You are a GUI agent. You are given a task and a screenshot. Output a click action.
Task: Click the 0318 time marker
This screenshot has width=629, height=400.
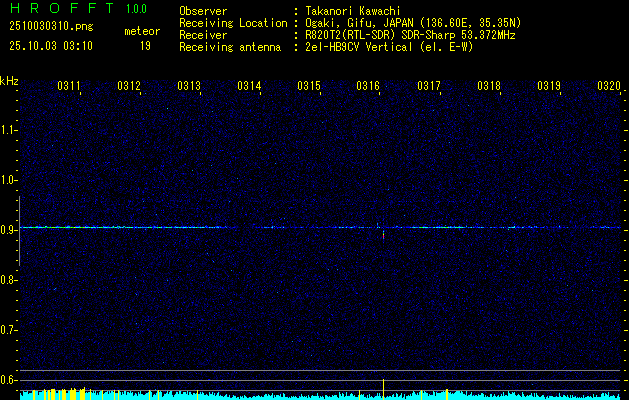click(489, 86)
